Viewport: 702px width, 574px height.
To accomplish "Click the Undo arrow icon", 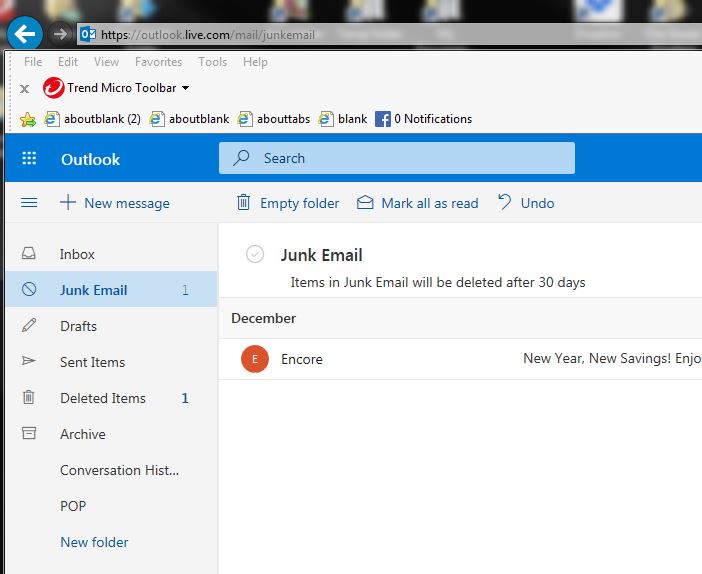I will tap(505, 202).
